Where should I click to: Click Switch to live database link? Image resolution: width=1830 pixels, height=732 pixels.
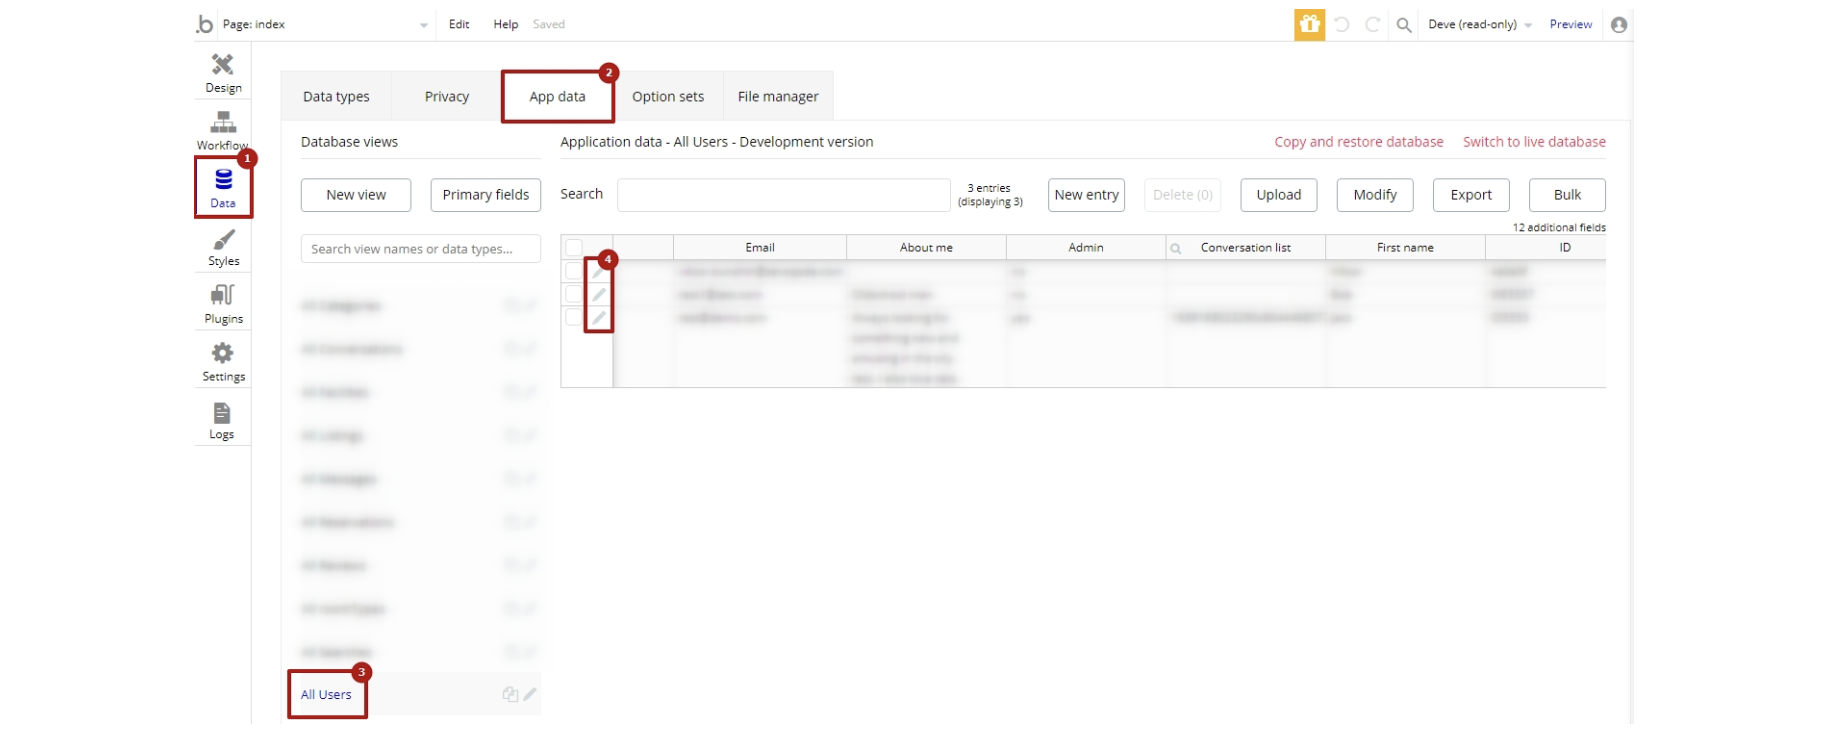coord(1534,142)
